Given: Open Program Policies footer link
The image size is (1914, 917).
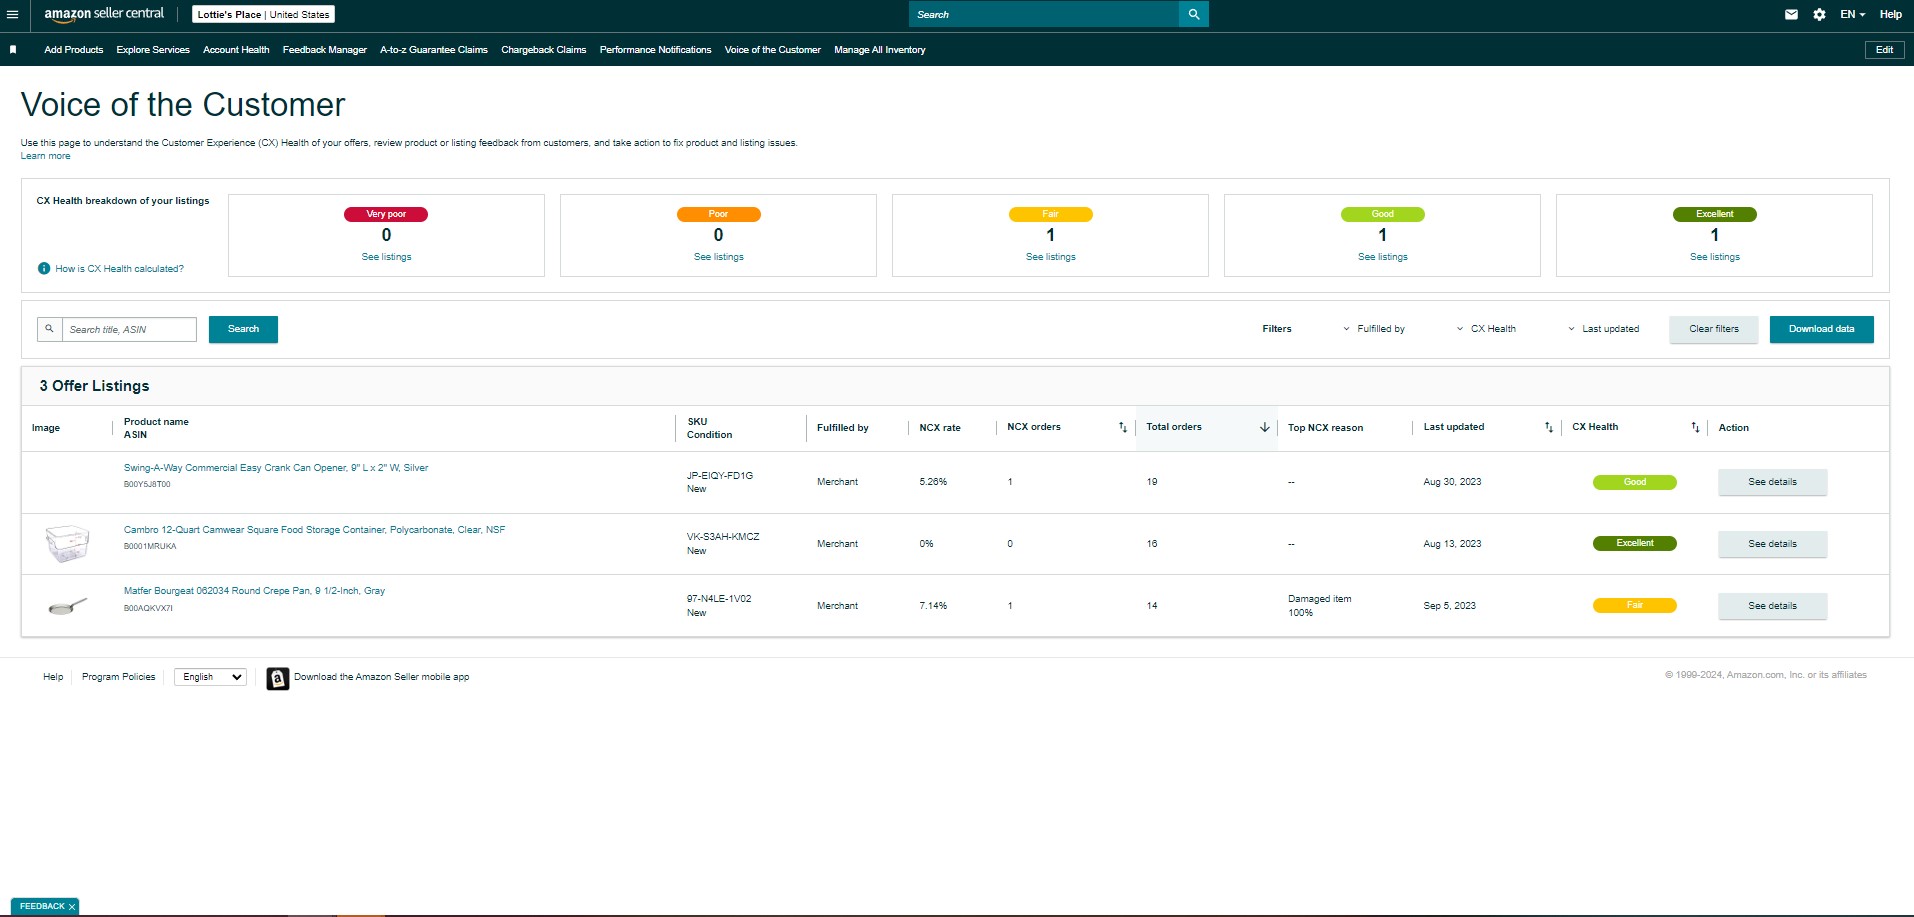Looking at the screenshot, I should (119, 677).
